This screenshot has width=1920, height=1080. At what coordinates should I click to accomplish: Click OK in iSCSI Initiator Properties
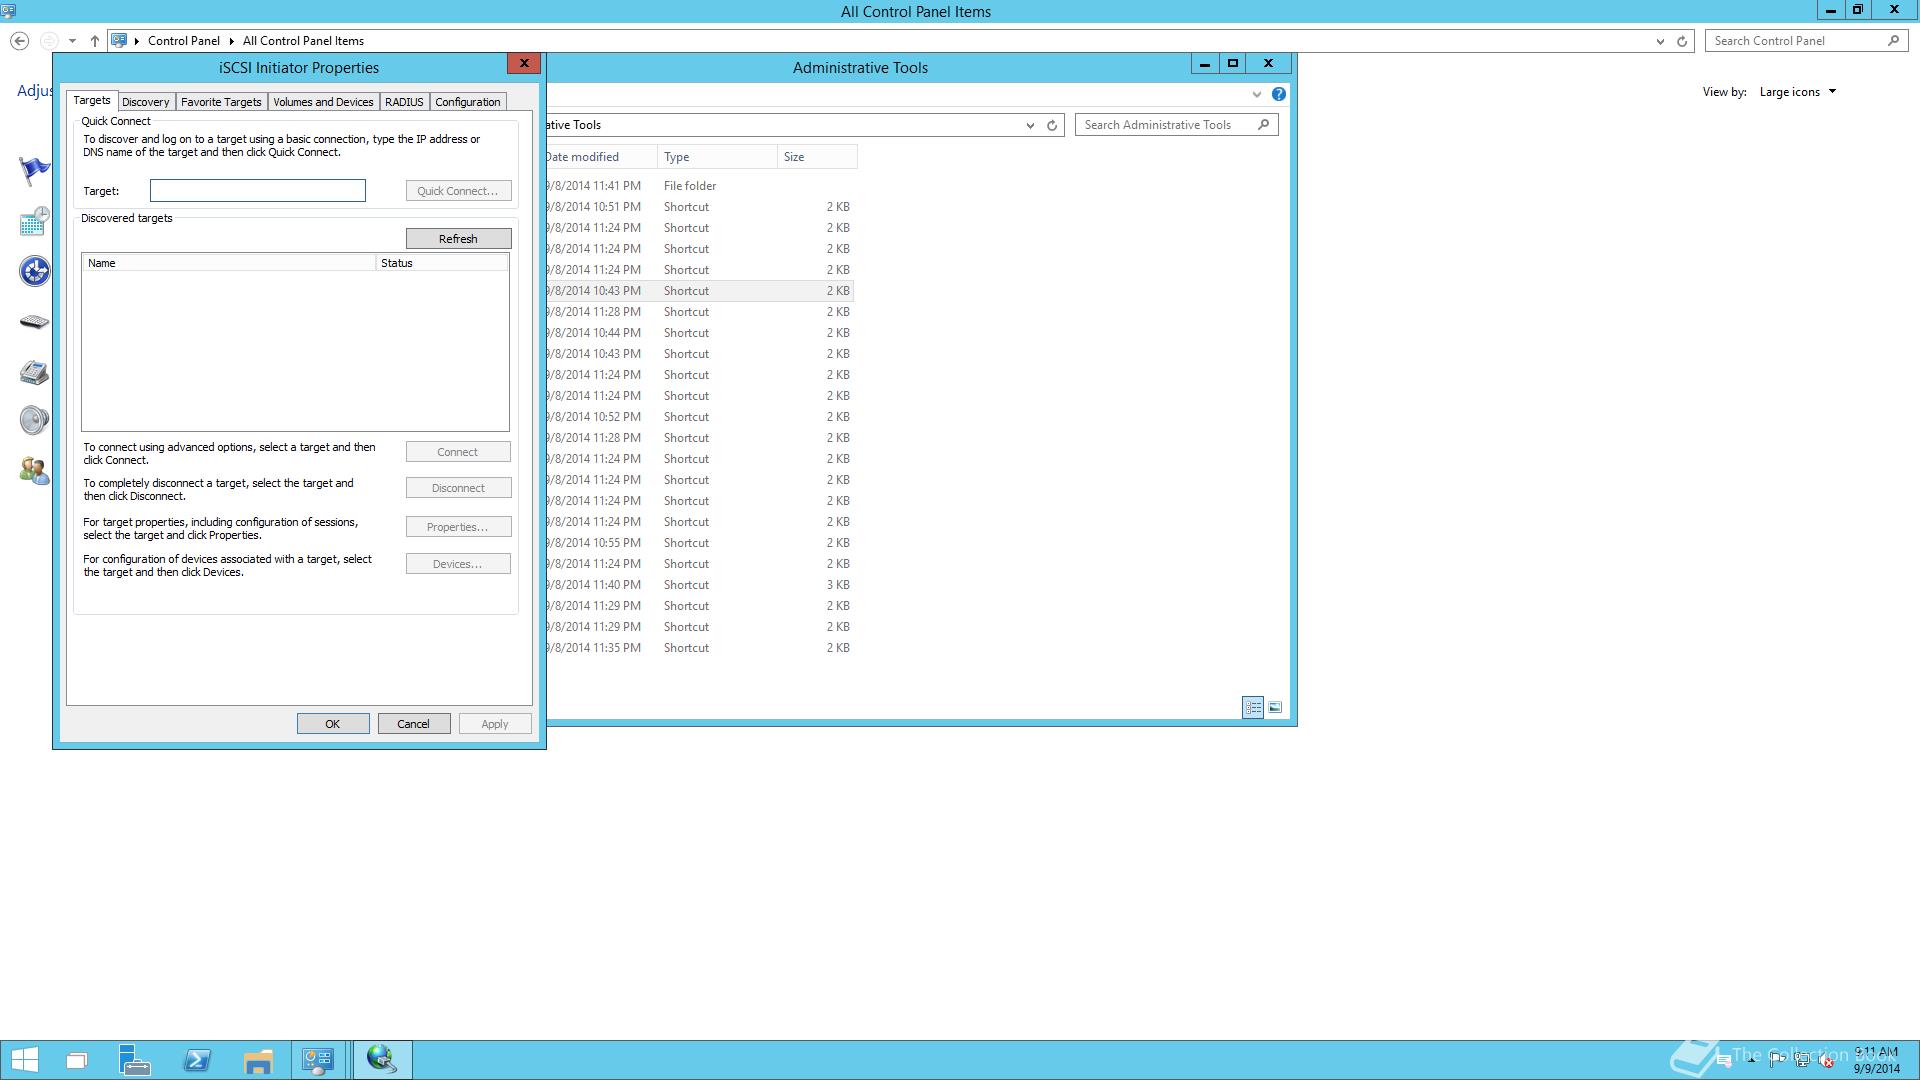(x=333, y=724)
